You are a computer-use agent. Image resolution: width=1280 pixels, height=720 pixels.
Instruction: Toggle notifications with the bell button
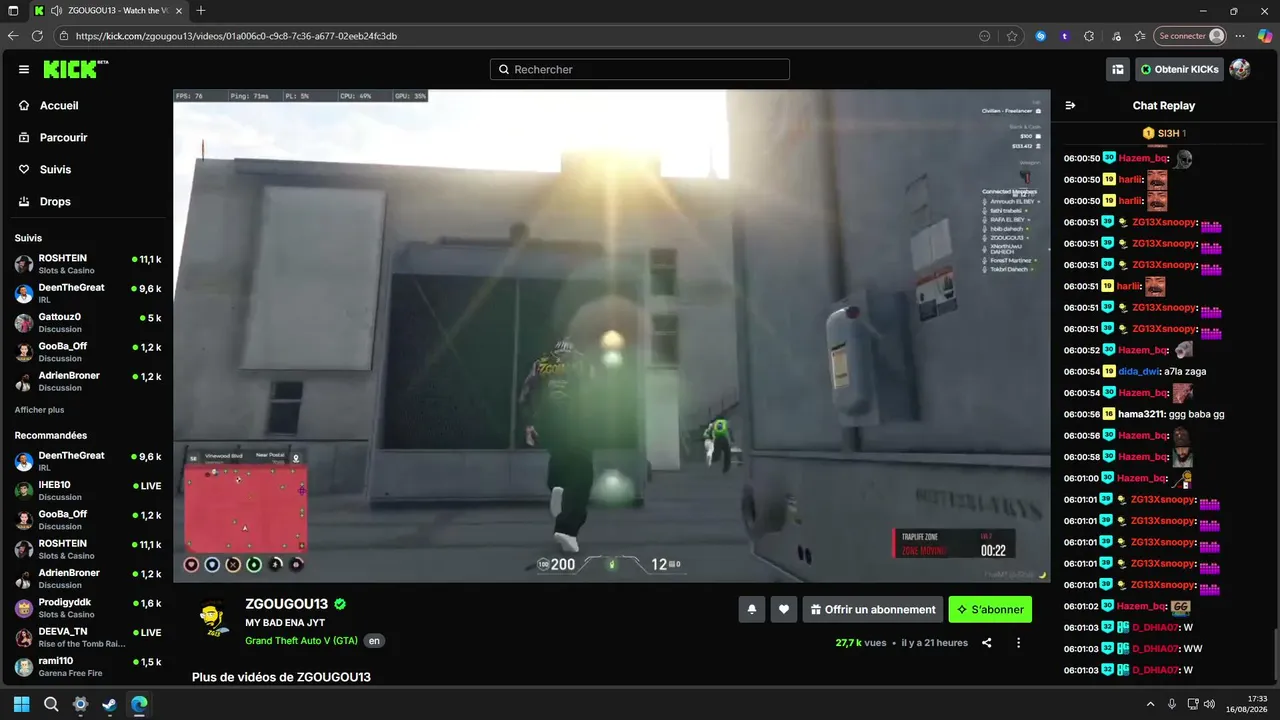[x=752, y=609]
